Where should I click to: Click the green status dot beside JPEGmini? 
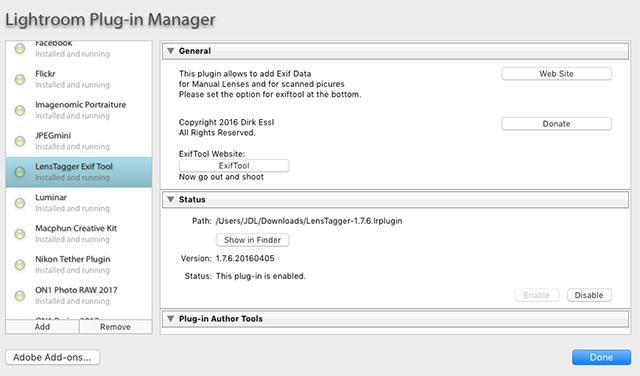(20, 141)
